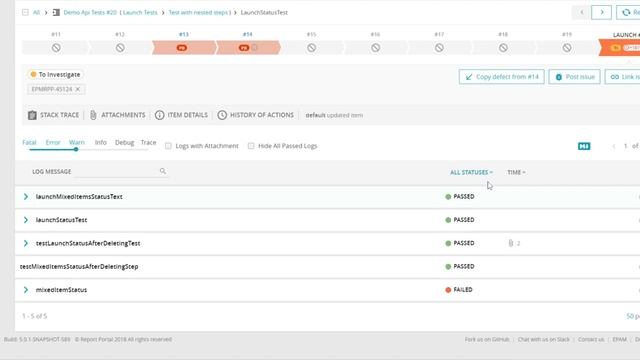The height and width of the screenshot is (360, 640).
Task: Open history item #18 skipped icon
Action: coord(503,48)
